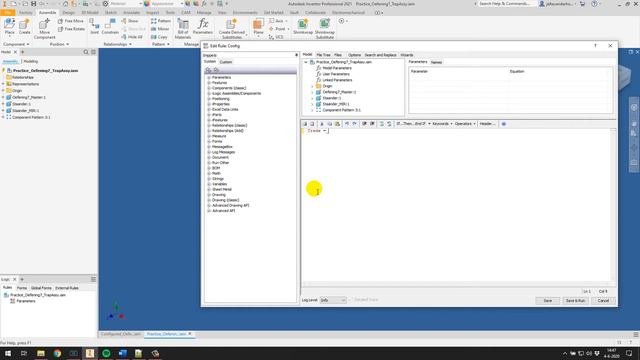This screenshot has width=640, height=360.
Task: Switch to the Forms tab in iLogic panel
Action: pyautogui.click(x=22, y=288)
